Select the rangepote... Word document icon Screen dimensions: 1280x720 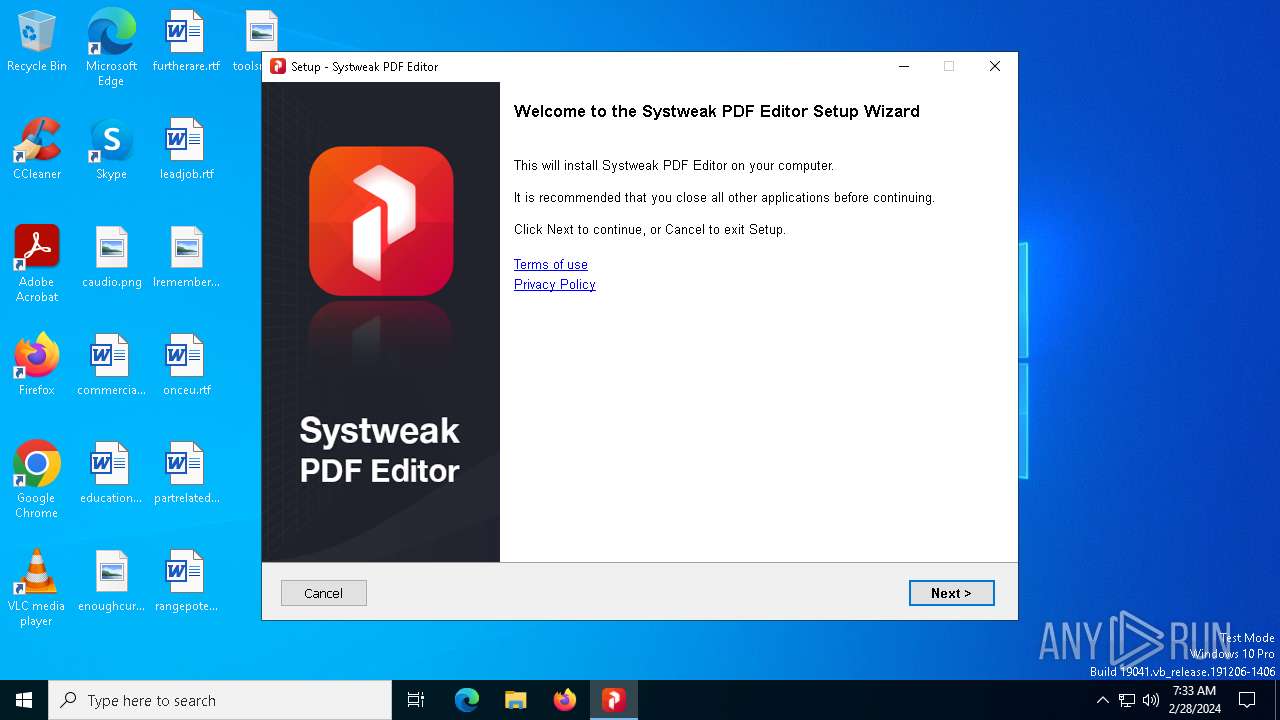click(186, 581)
